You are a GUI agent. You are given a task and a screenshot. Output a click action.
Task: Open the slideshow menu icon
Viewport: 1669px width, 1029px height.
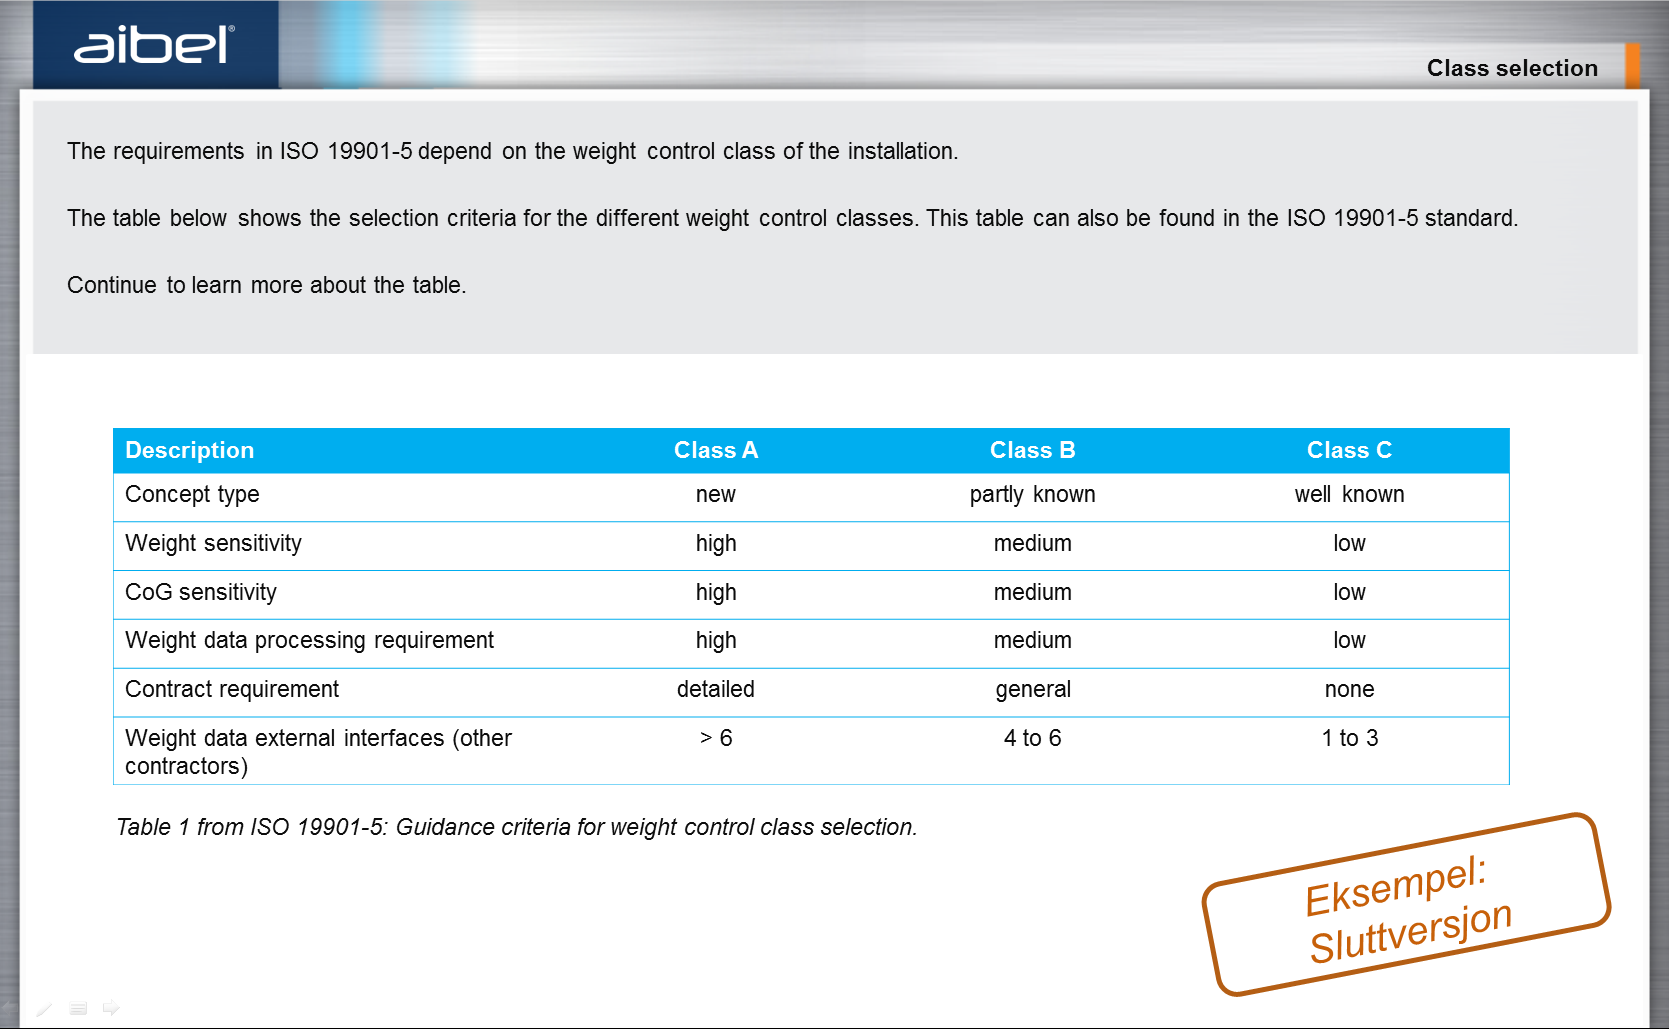point(78,1008)
